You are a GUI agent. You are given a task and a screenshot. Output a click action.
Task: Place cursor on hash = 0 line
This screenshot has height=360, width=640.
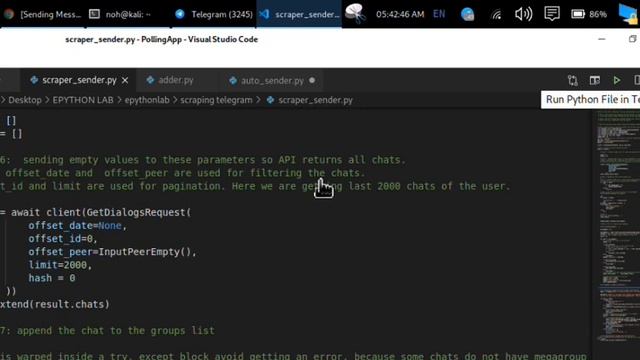coord(52,278)
